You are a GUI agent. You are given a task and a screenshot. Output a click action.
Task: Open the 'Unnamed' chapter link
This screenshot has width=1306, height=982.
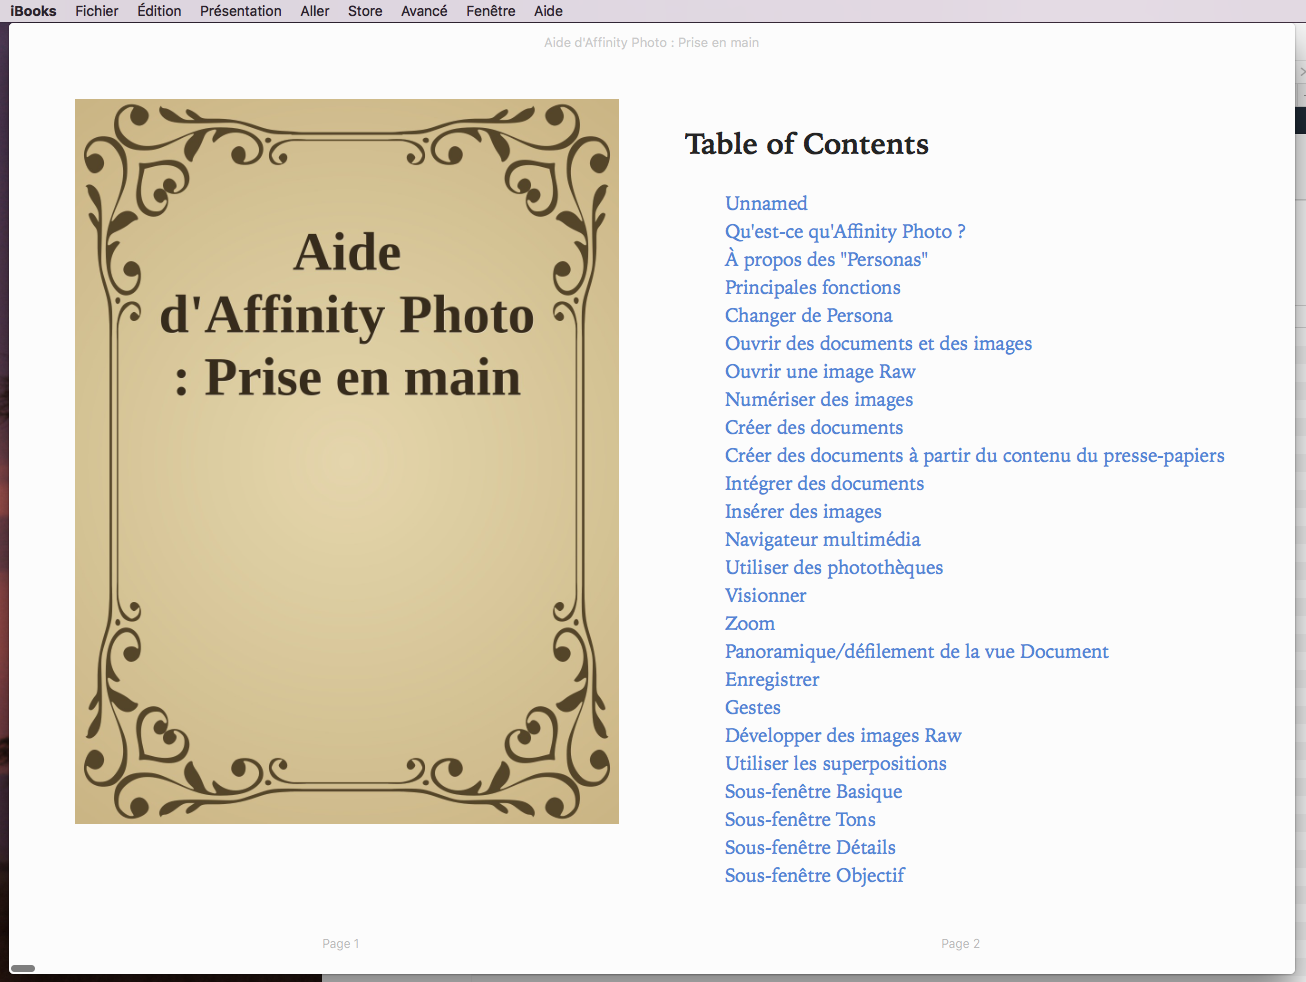click(x=766, y=203)
